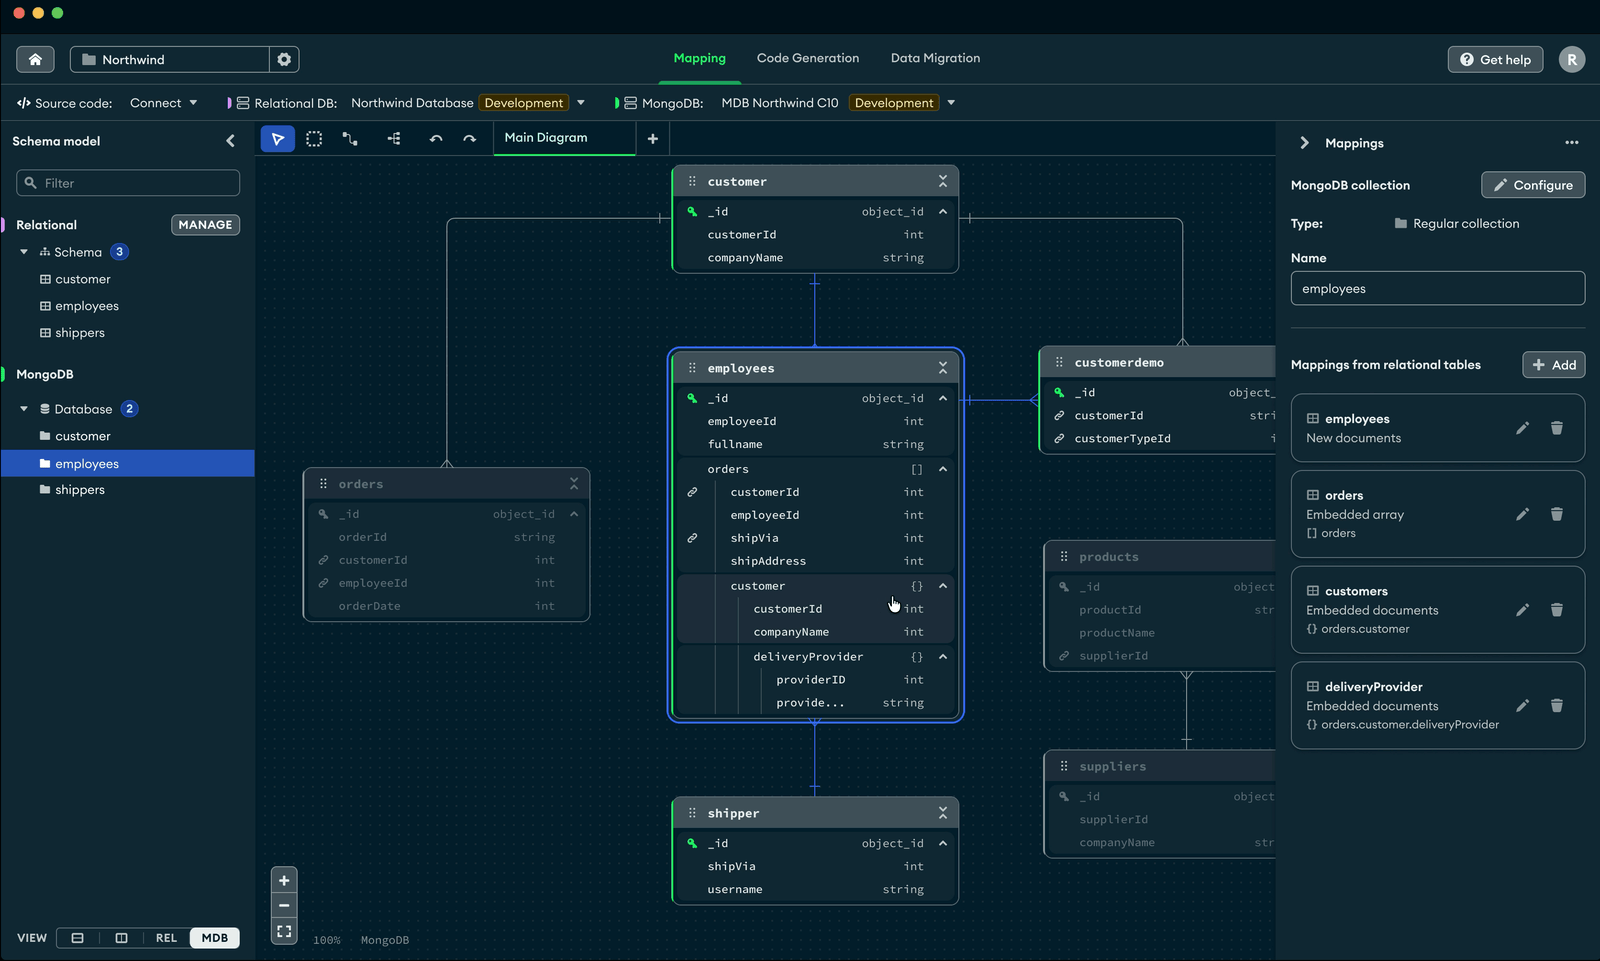
Task: Open the Data Migration tab
Action: (x=935, y=58)
